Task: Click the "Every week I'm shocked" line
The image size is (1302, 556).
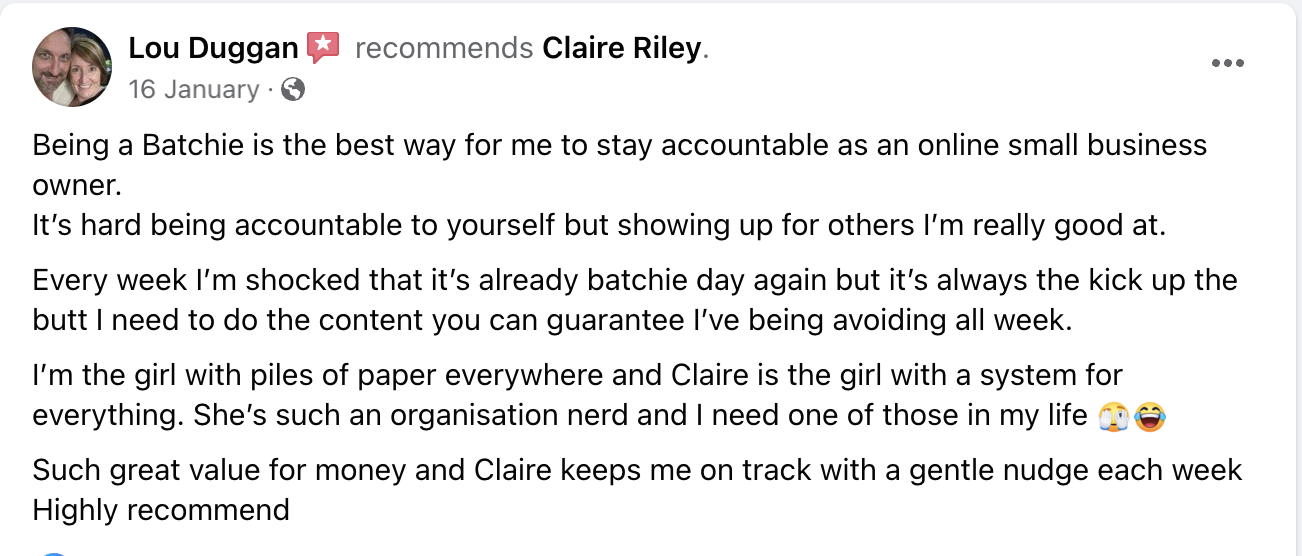Action: (635, 280)
